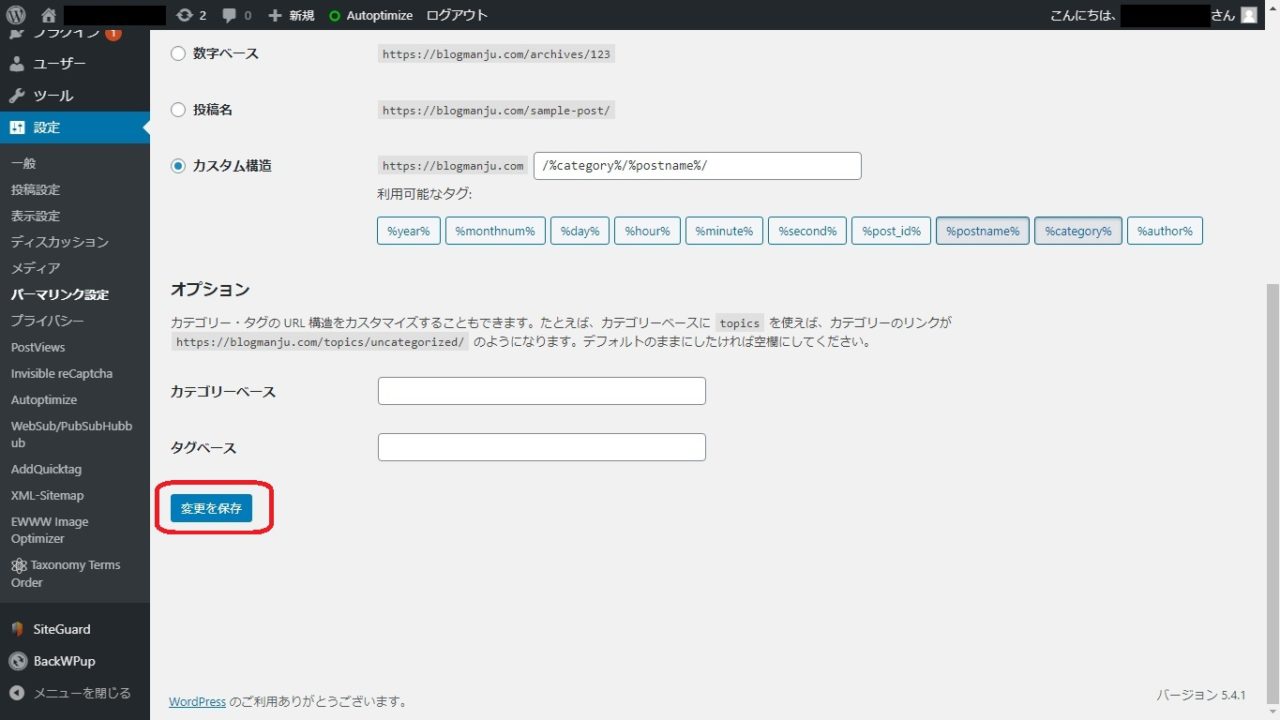Open site home icon in admin bar

click(48, 15)
